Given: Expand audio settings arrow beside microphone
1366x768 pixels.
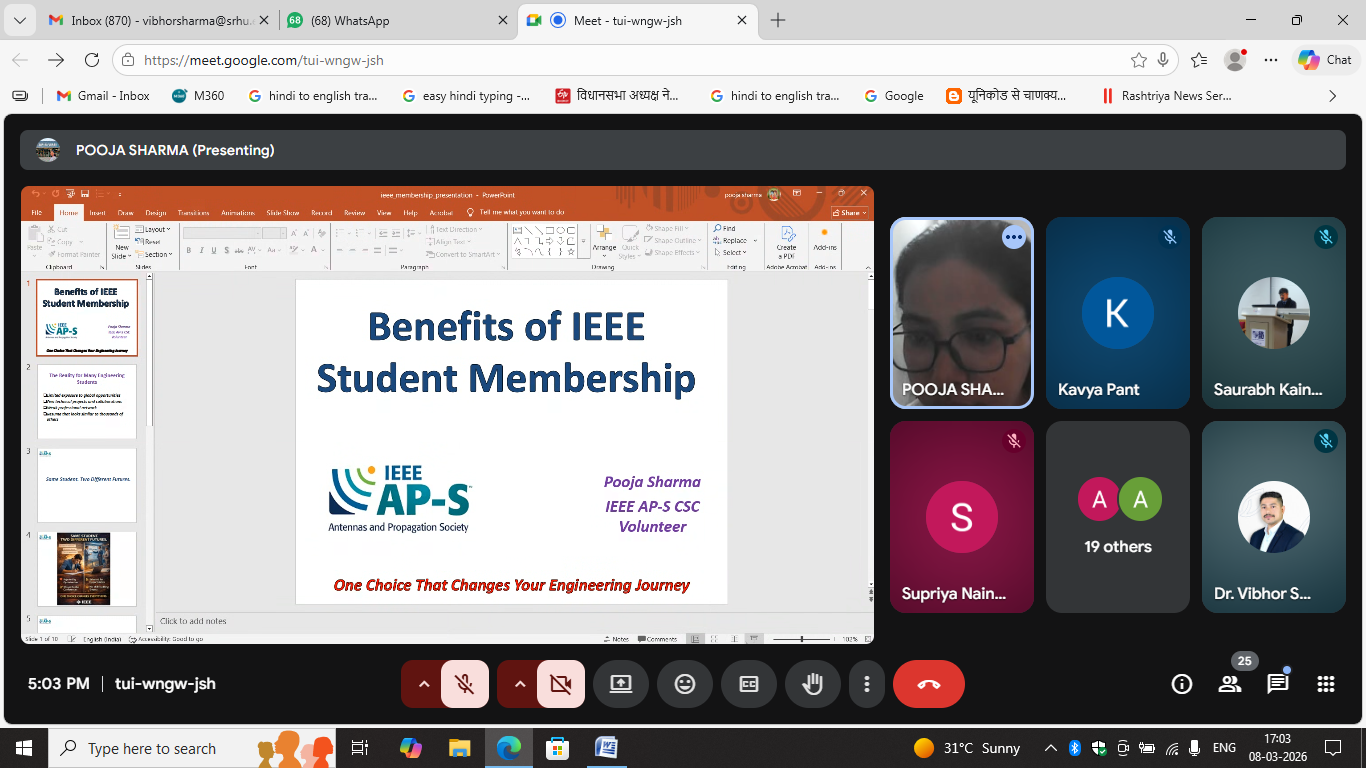Looking at the screenshot, I should [423, 684].
